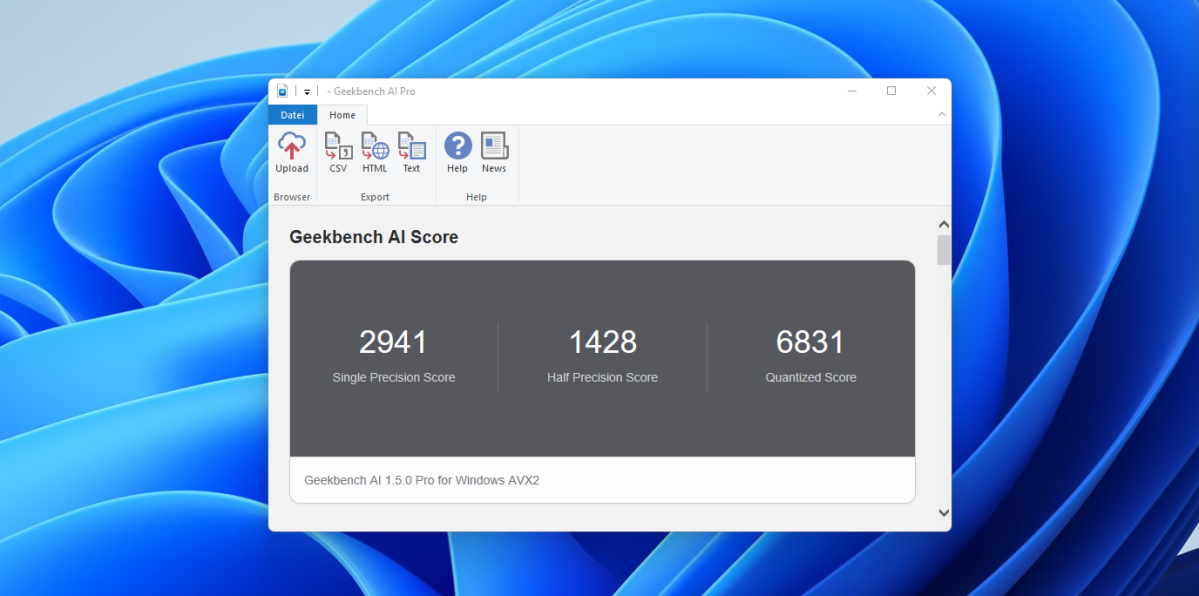Image resolution: width=1199 pixels, height=596 pixels.
Task: Click the scrollbar down arrow
Action: pyautogui.click(x=942, y=511)
